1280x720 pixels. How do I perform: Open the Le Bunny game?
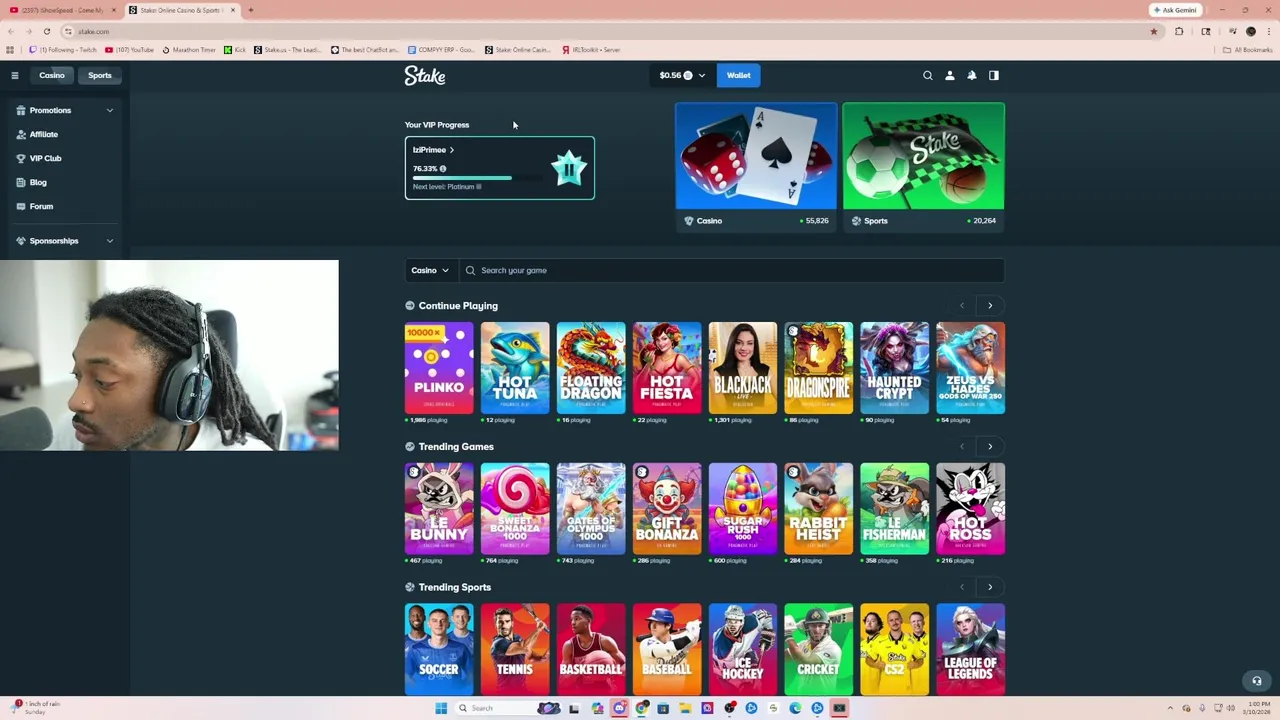coord(439,509)
